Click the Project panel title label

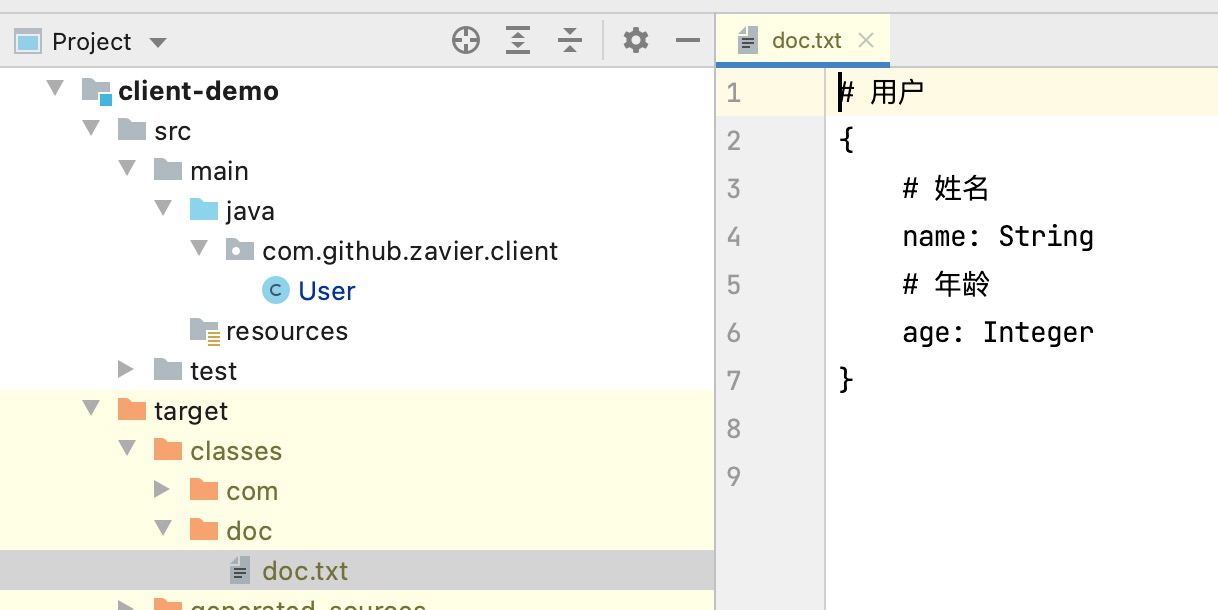coord(91,42)
